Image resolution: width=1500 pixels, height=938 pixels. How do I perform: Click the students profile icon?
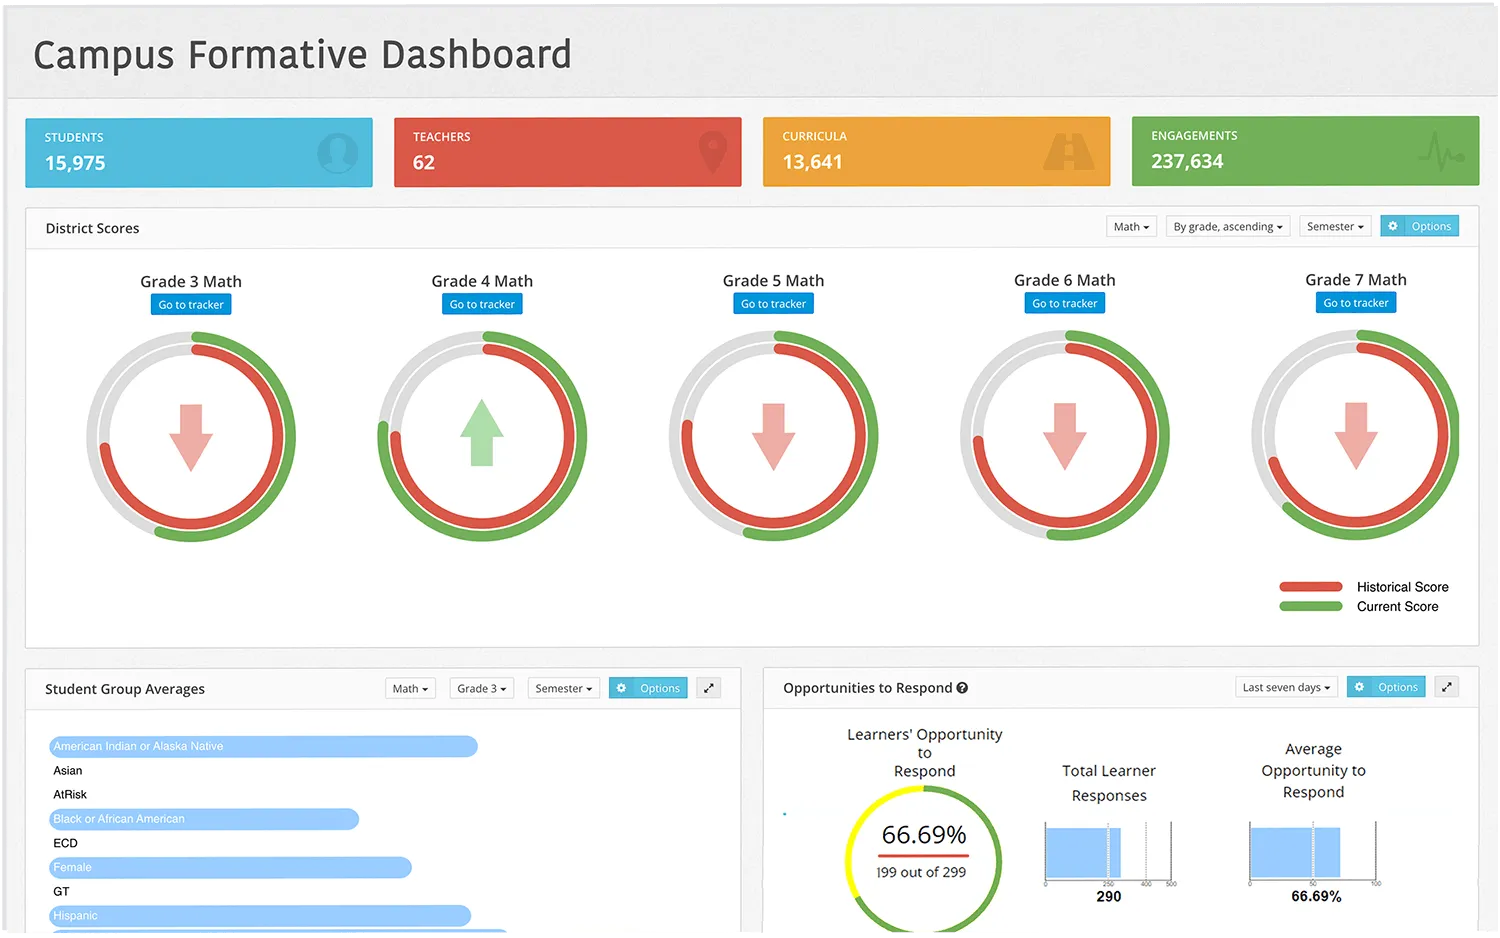coord(337,153)
